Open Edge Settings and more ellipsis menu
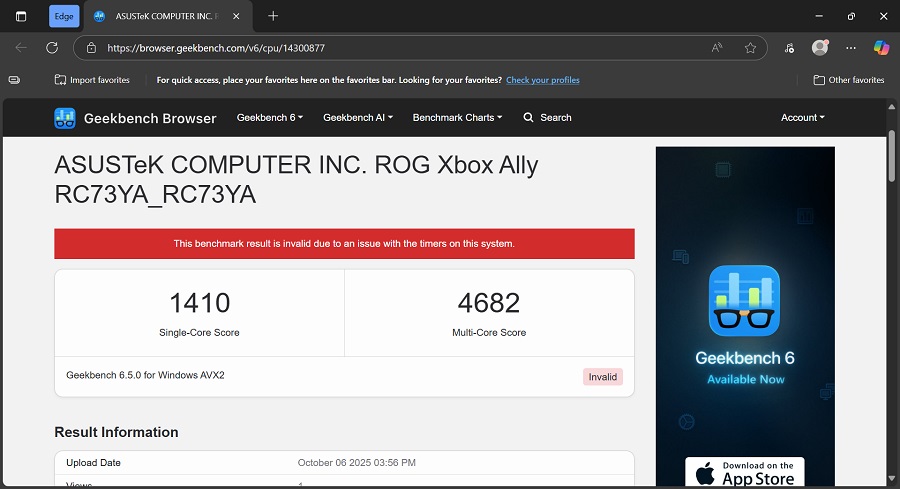This screenshot has width=900, height=489. [x=851, y=47]
